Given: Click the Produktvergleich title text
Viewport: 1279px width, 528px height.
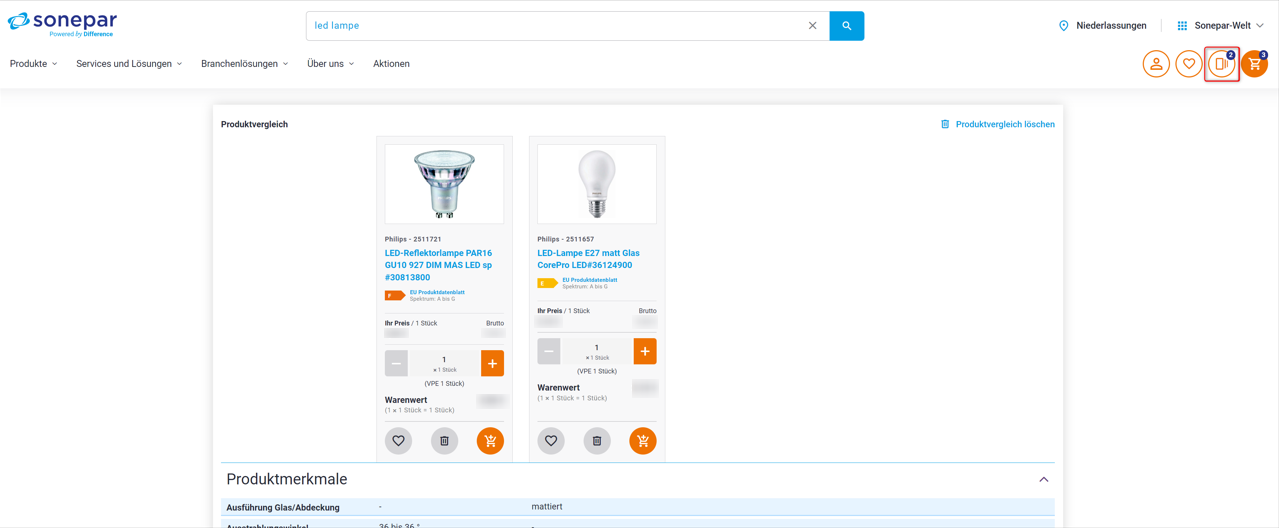Looking at the screenshot, I should click(254, 124).
